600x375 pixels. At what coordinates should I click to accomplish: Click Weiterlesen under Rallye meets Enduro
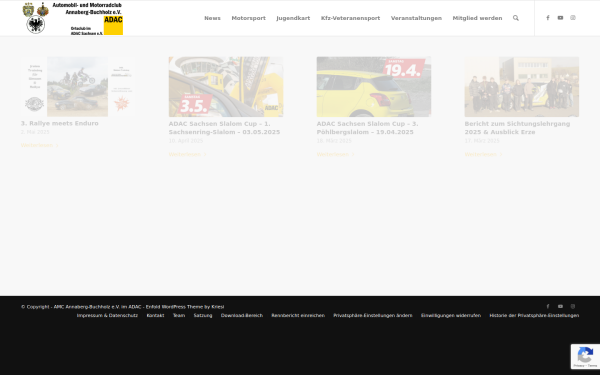[39, 145]
